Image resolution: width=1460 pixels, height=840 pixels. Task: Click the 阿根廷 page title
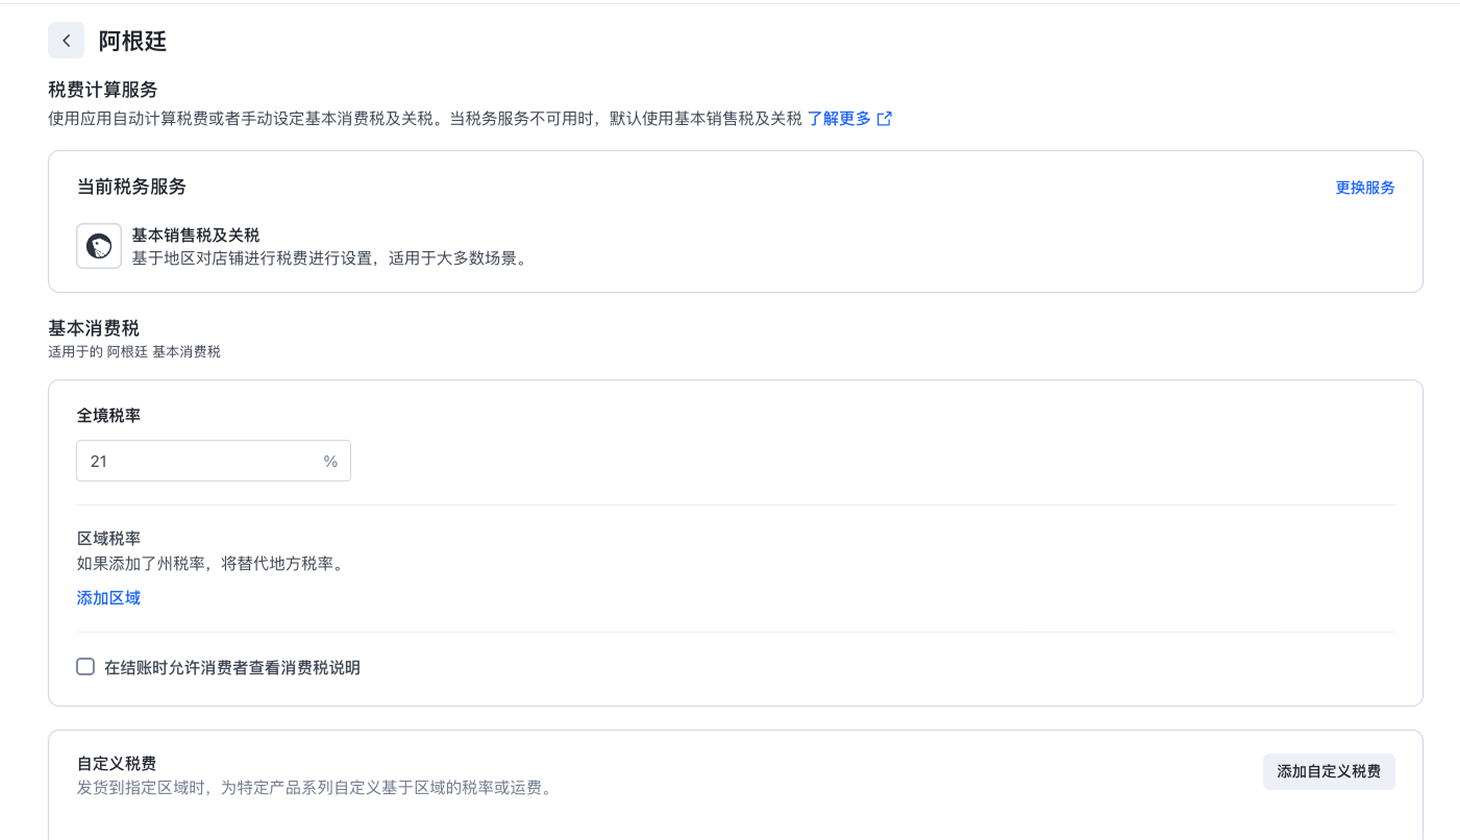(133, 41)
